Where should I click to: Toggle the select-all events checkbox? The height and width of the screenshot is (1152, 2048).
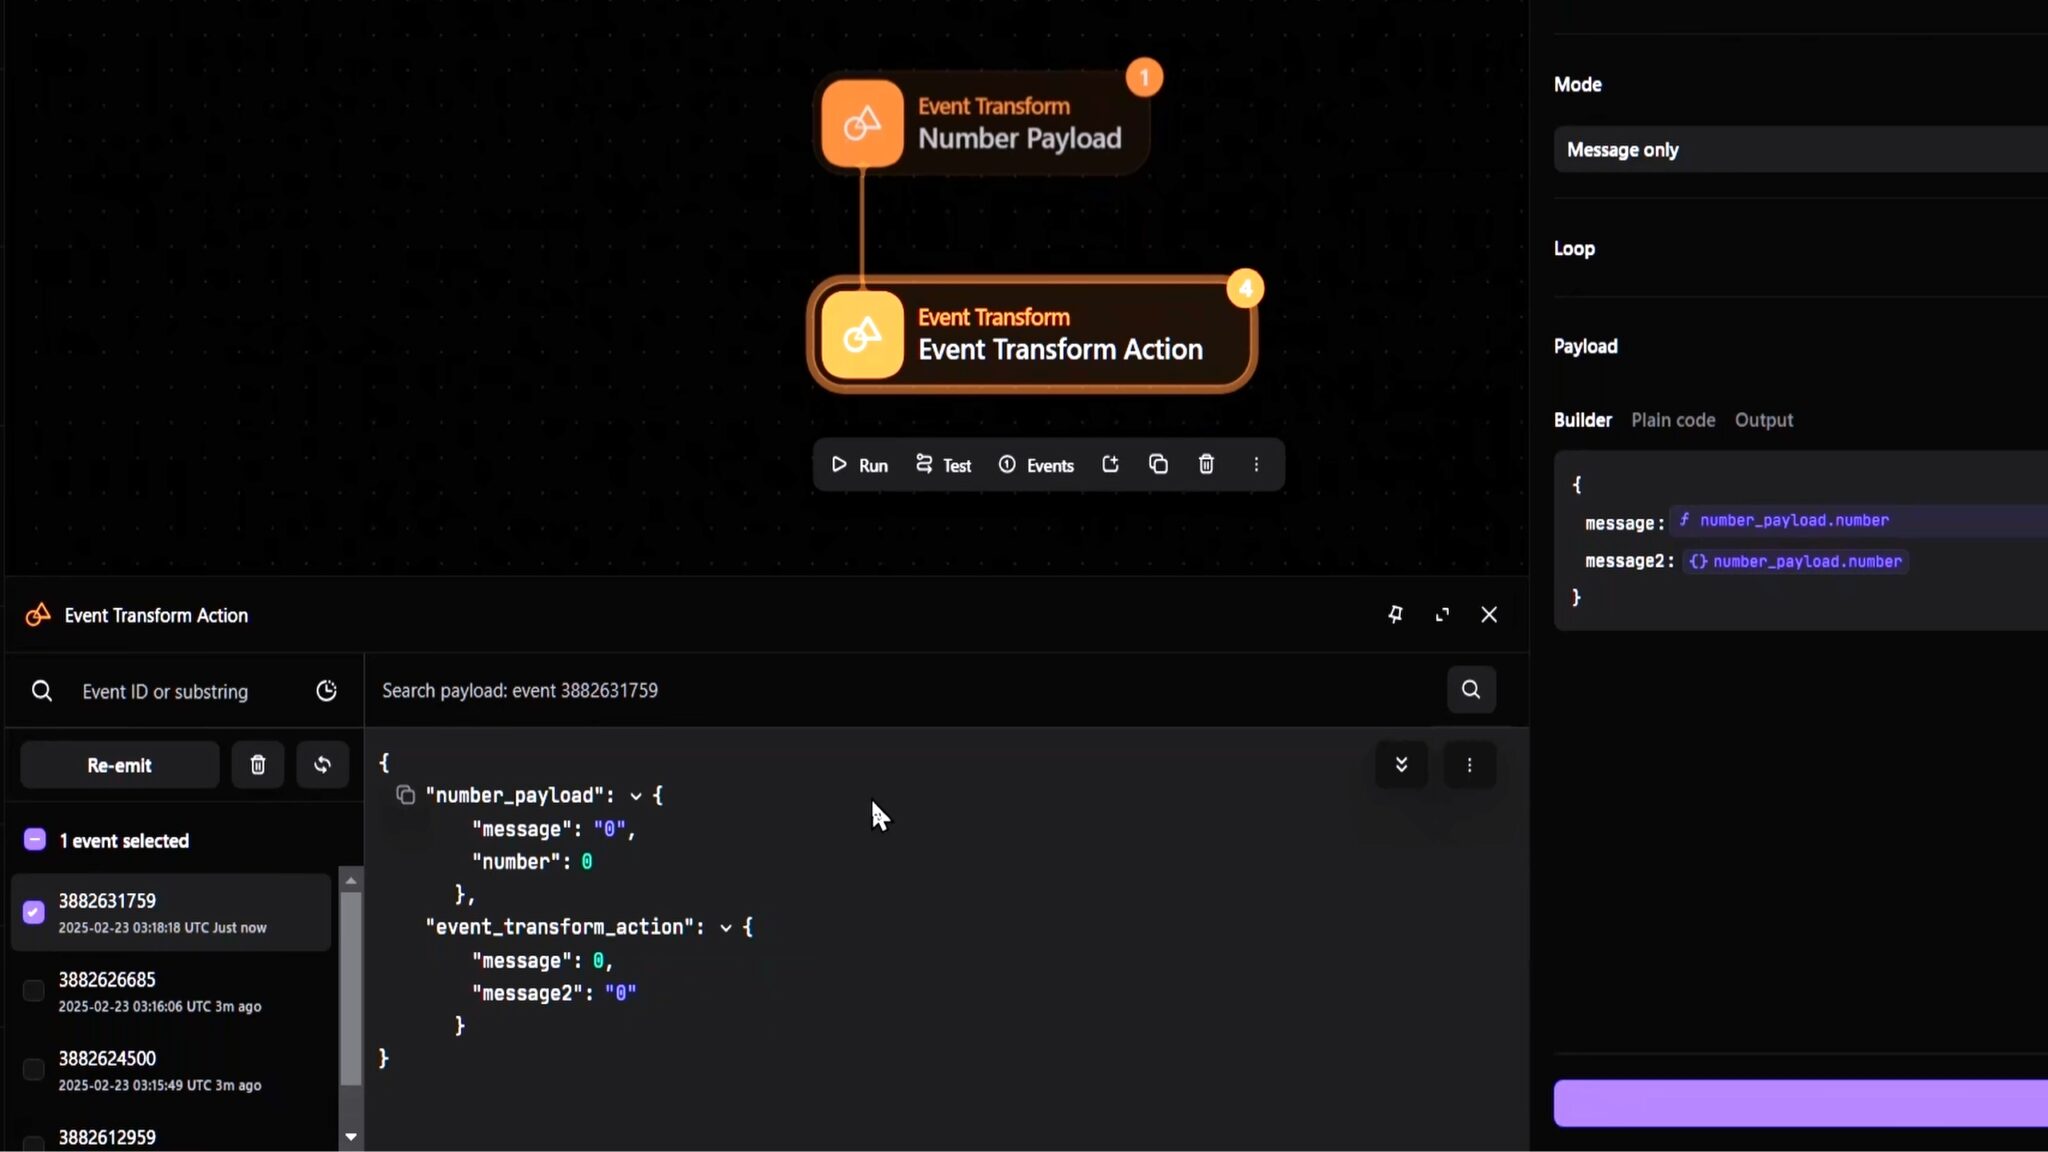click(33, 839)
